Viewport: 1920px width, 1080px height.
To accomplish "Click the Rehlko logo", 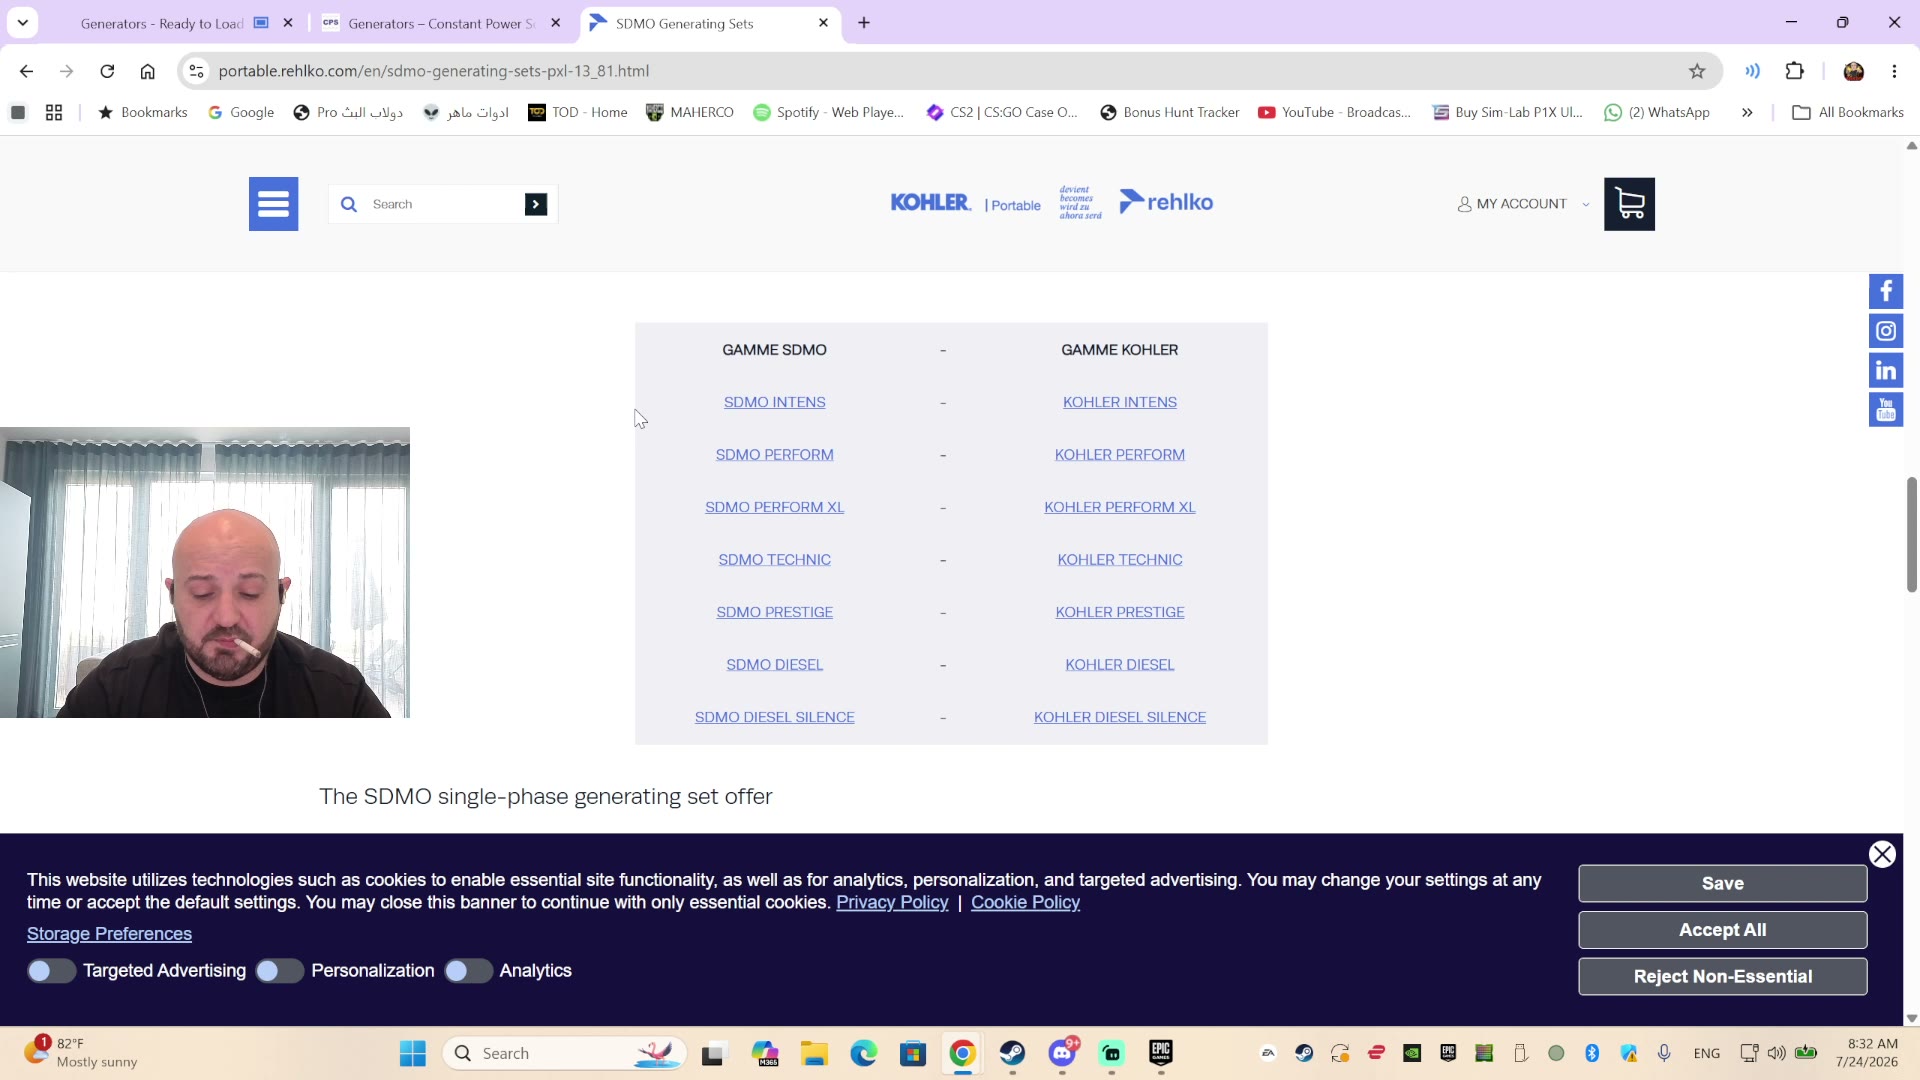I will click(1166, 202).
